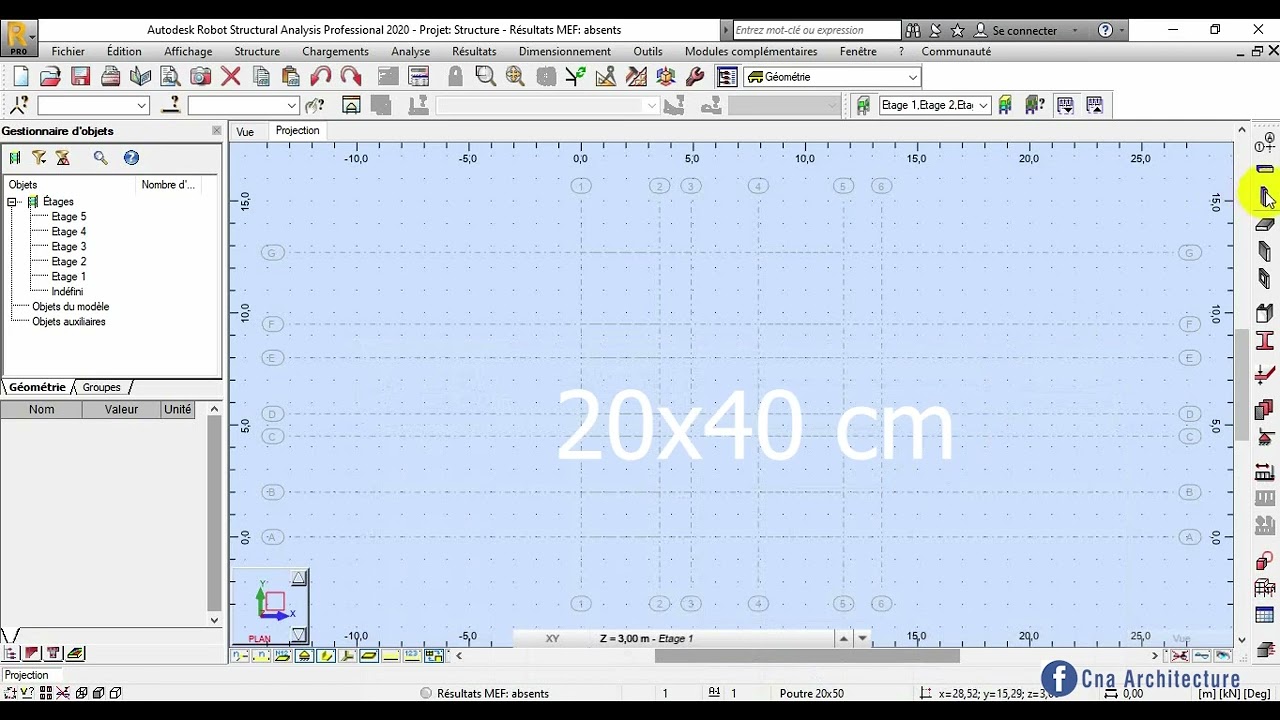The image size is (1280, 720).
Task: Open the Dimensionnement menu
Action: click(565, 51)
